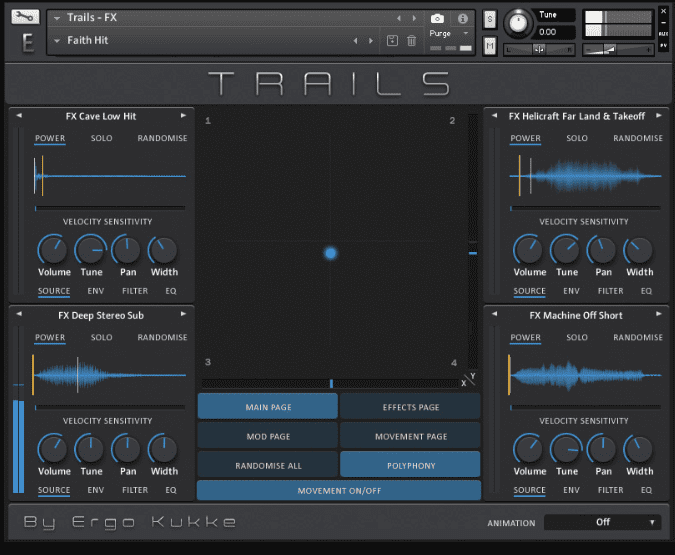This screenshot has height=555, width=675.
Task: Adjust Volume knob of FX Cave Low Hit
Action: (x=53, y=250)
